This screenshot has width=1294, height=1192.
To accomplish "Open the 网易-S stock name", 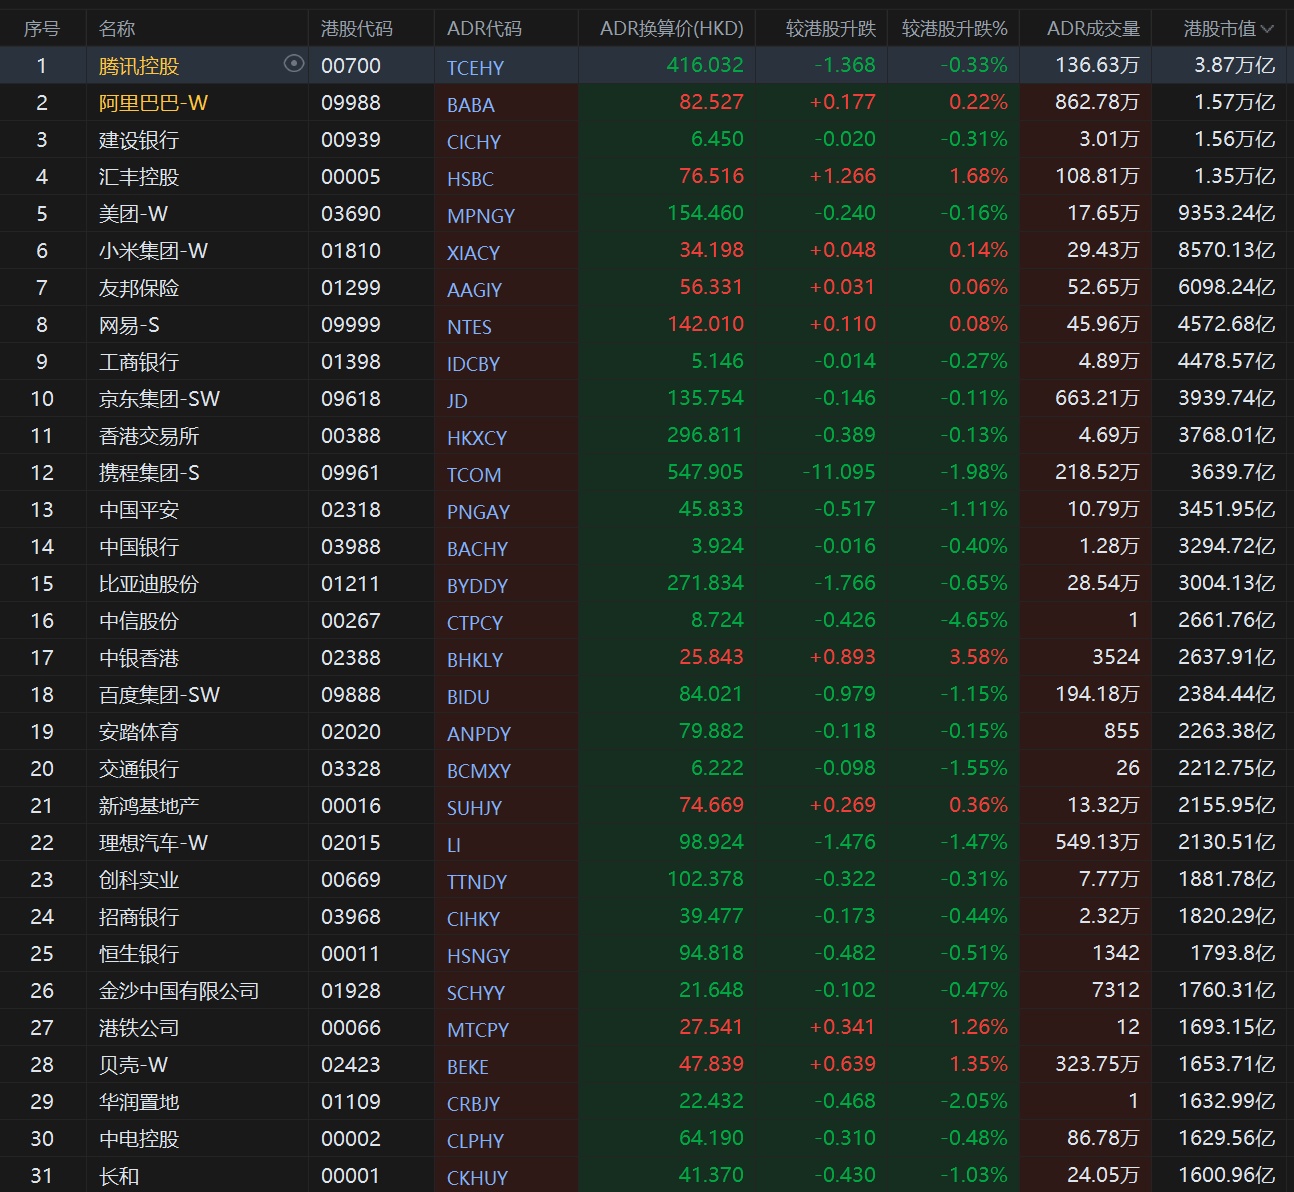I will click(x=129, y=325).
